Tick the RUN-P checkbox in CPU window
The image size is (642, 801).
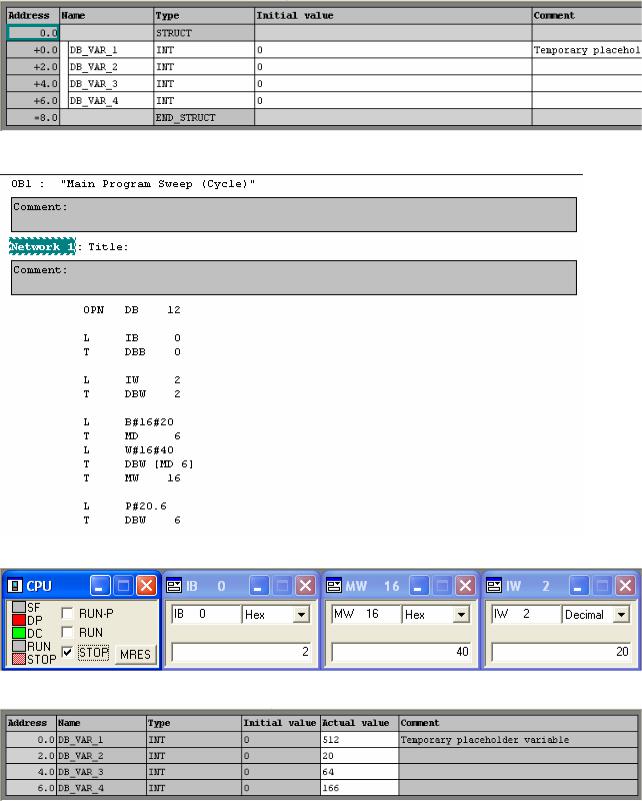(67, 613)
